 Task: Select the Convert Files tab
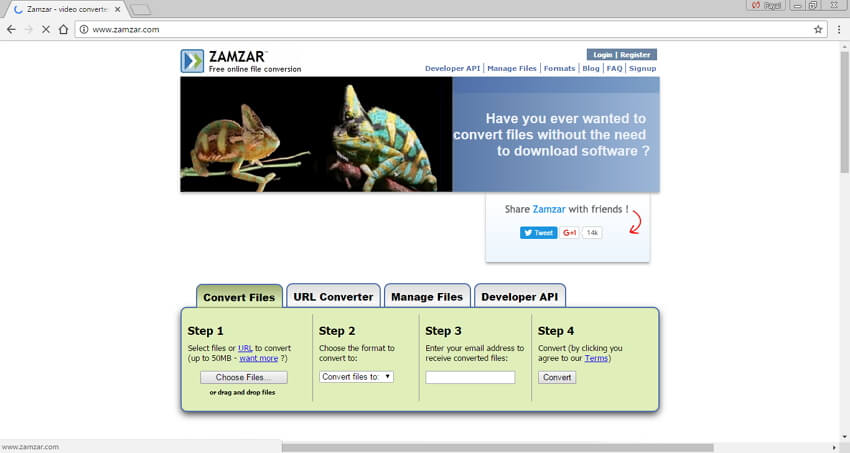tap(239, 296)
